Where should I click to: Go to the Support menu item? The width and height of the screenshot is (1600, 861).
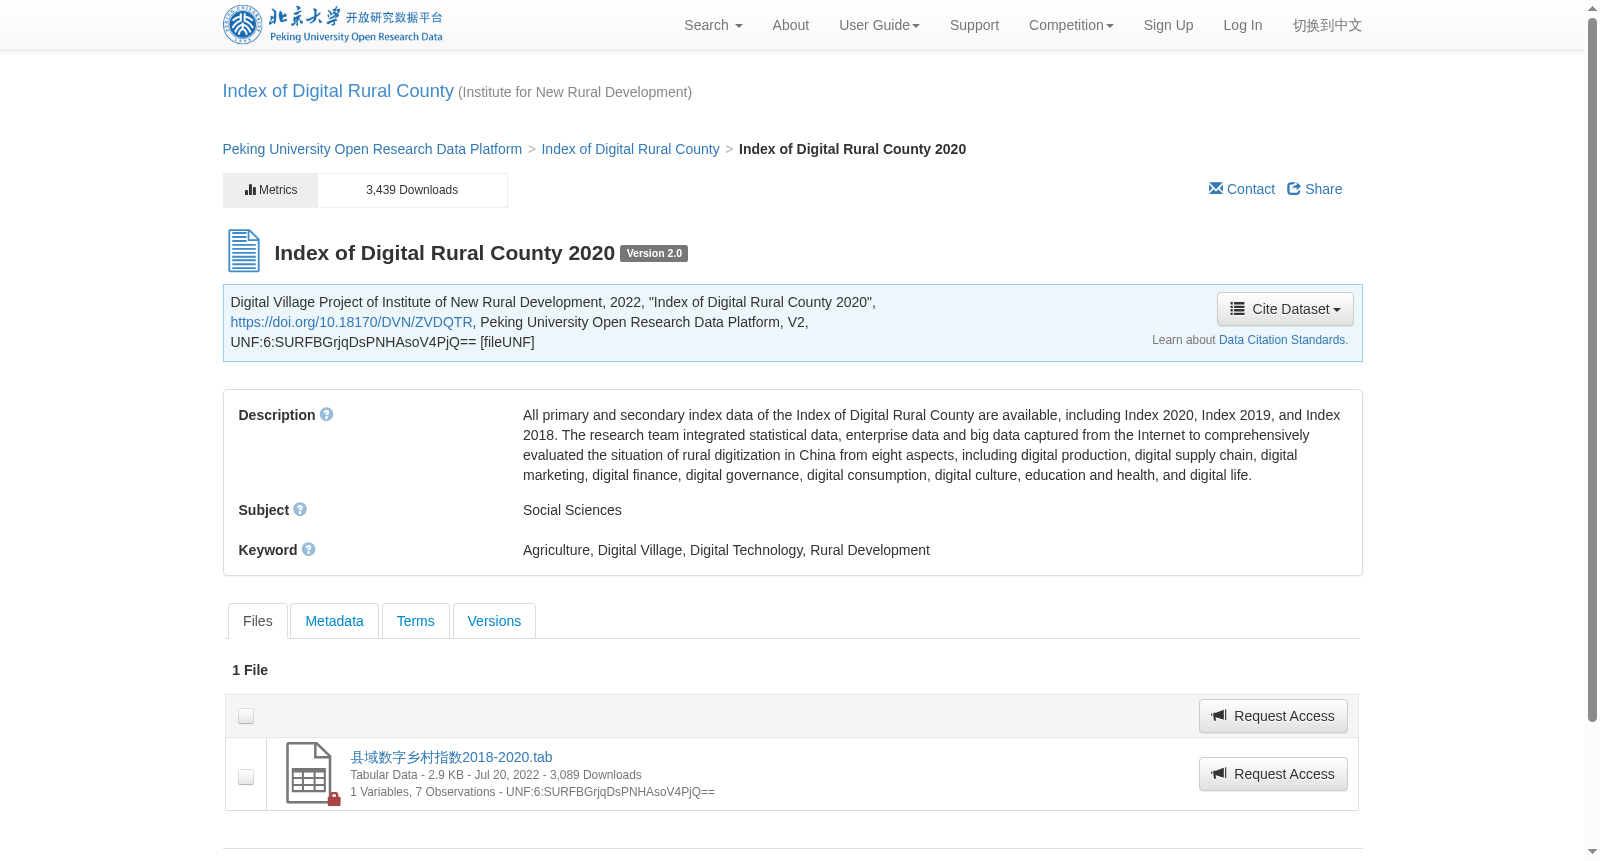click(974, 25)
